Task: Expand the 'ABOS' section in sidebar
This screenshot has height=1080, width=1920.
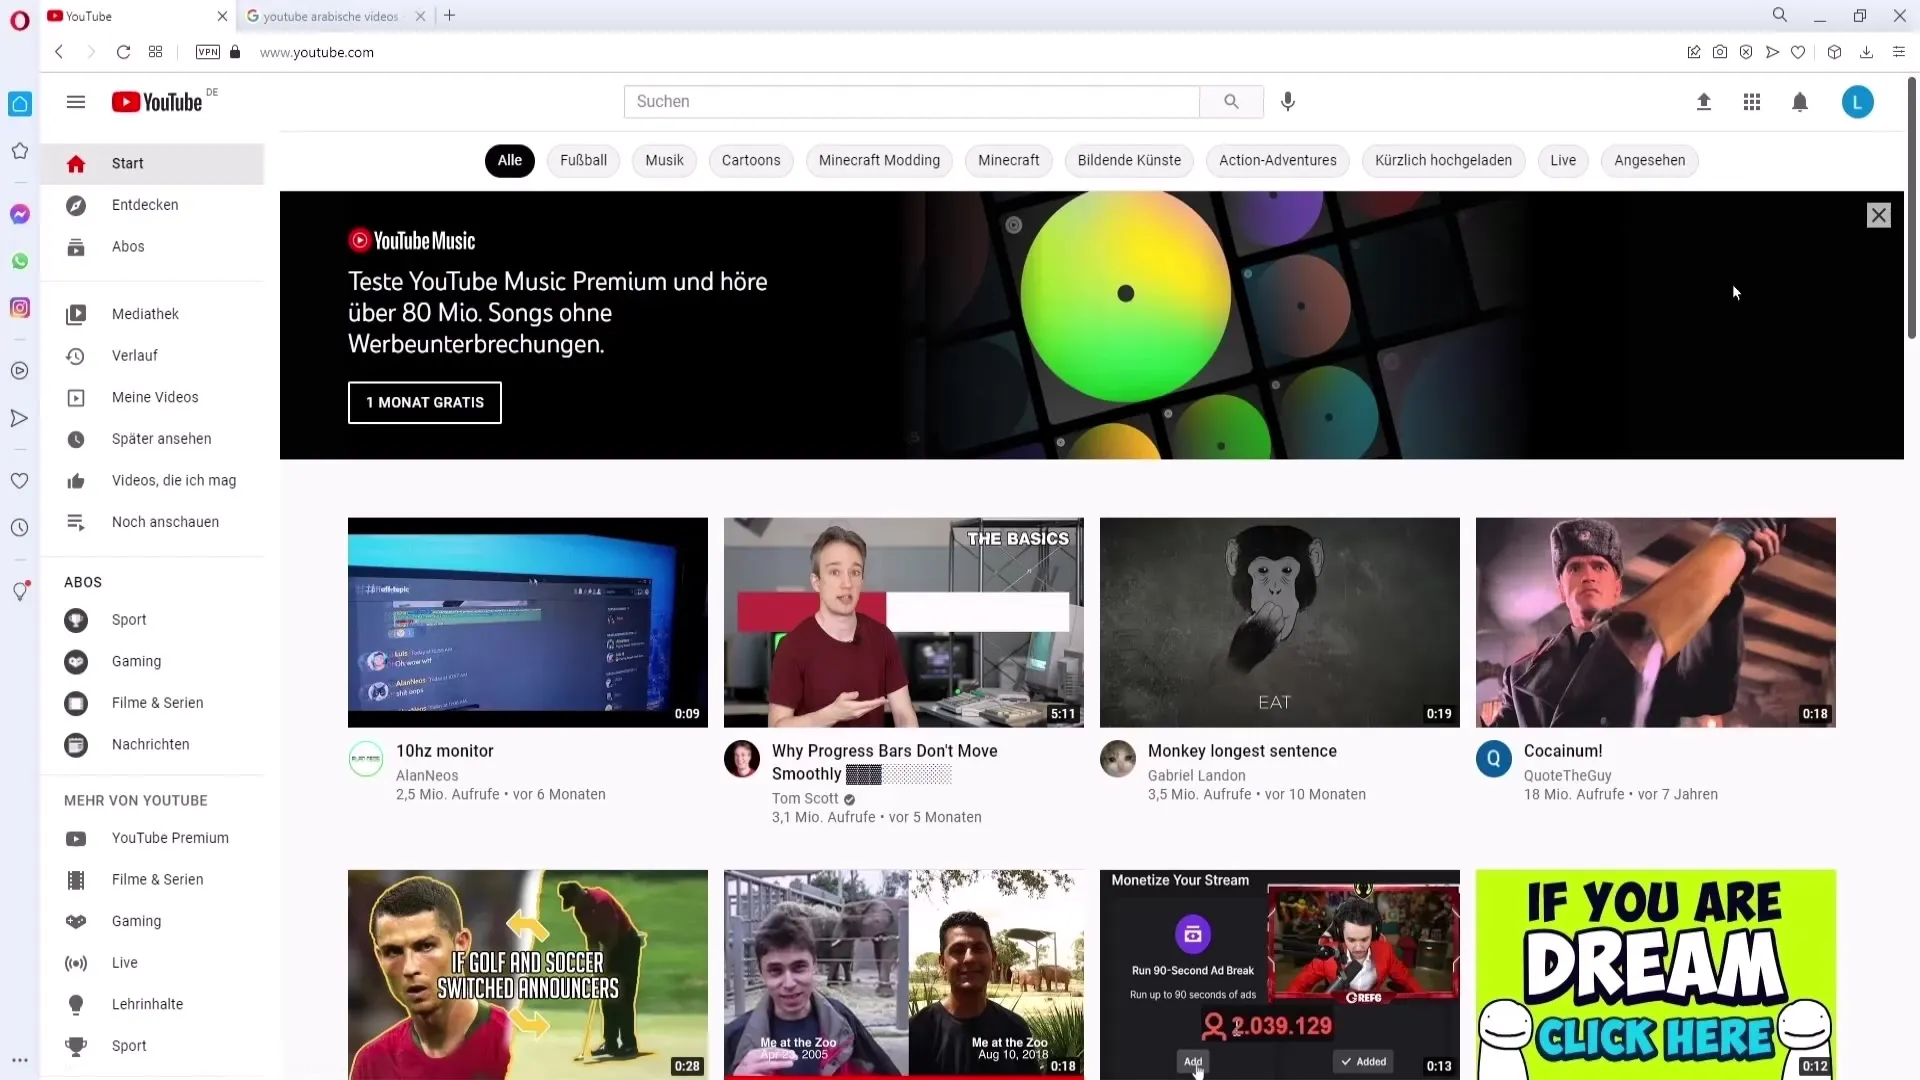Action: 82,582
